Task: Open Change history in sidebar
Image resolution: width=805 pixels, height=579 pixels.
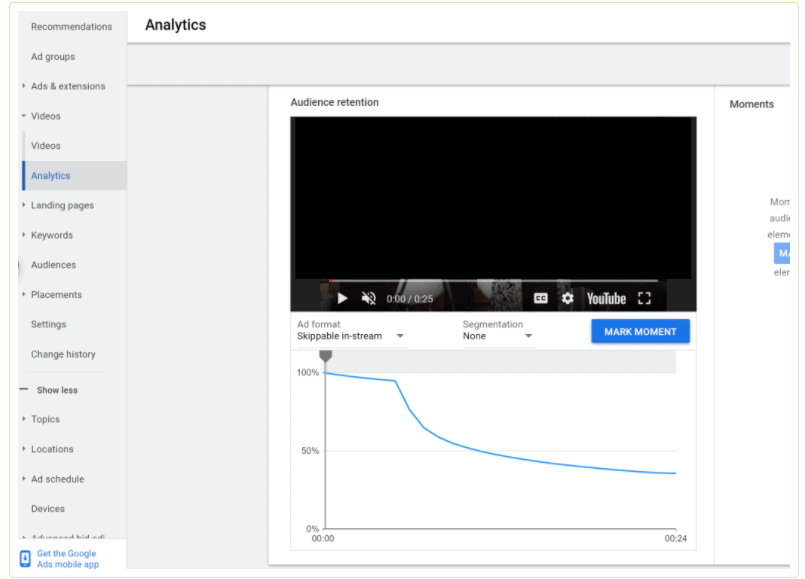Action: [x=62, y=354]
